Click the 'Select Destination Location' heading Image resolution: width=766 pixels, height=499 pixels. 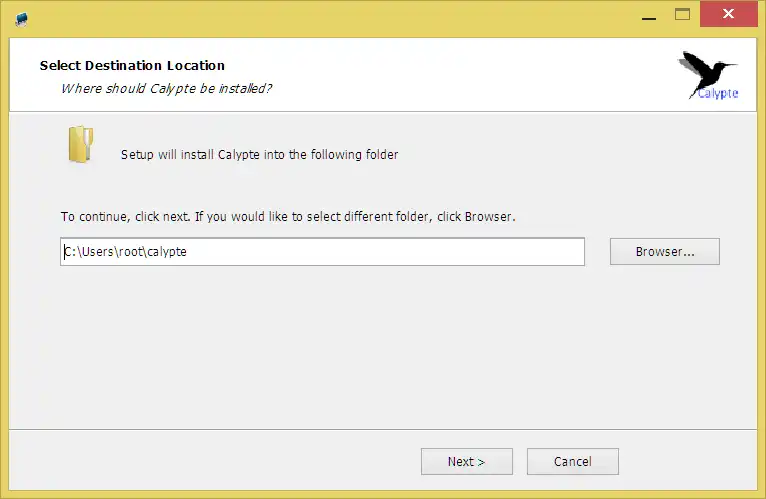132,66
